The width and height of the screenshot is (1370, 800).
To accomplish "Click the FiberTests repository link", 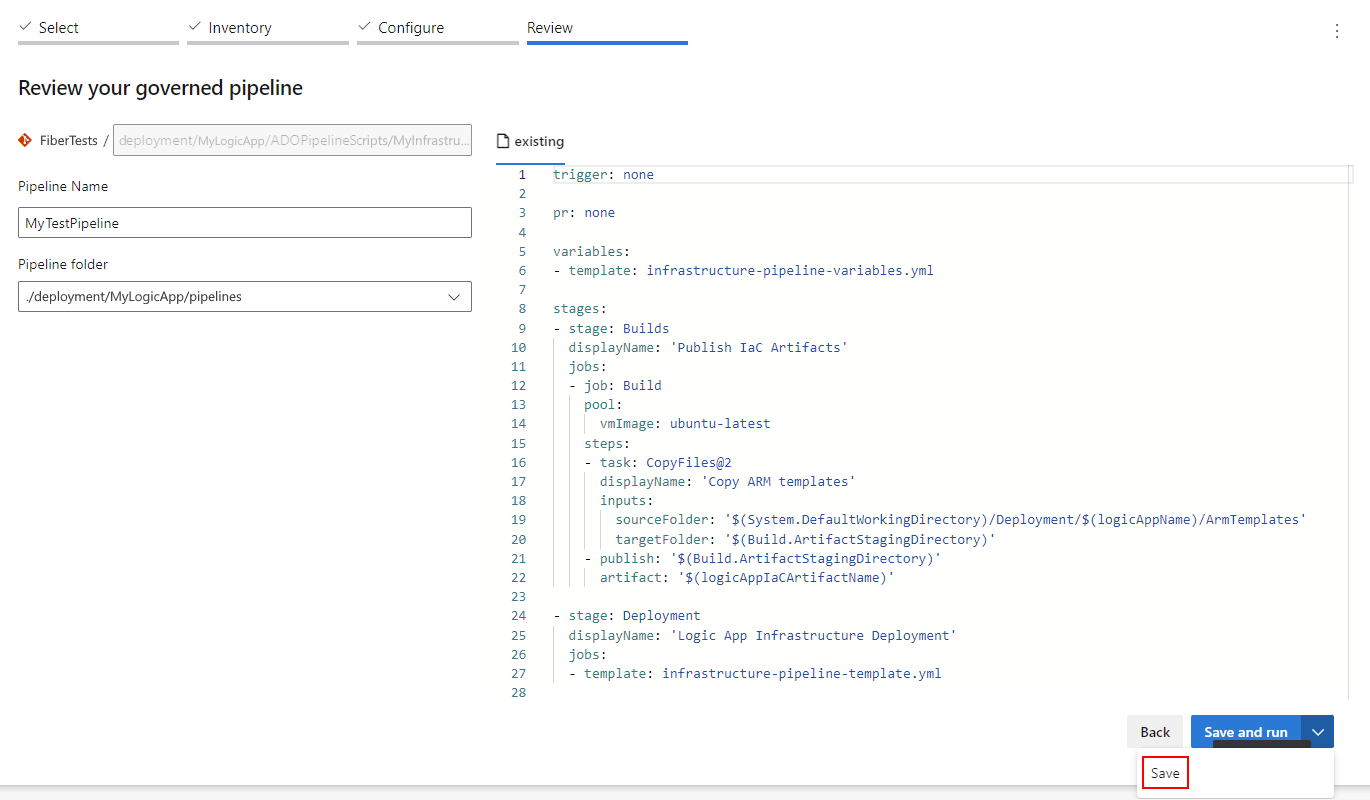I will [69, 141].
